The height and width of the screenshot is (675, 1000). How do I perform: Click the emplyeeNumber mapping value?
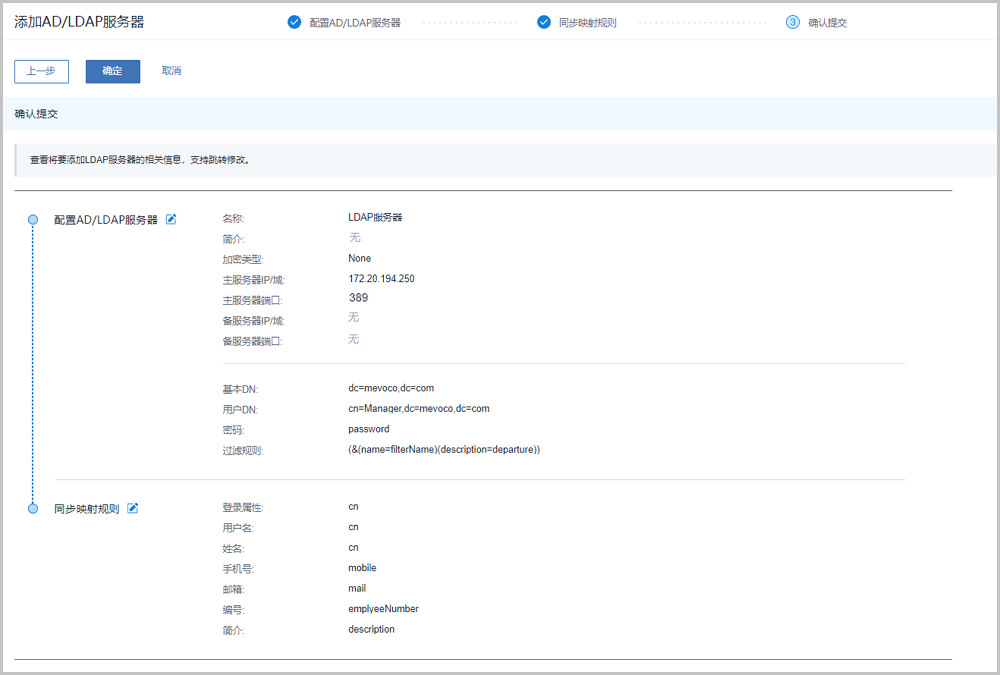[x=383, y=609]
